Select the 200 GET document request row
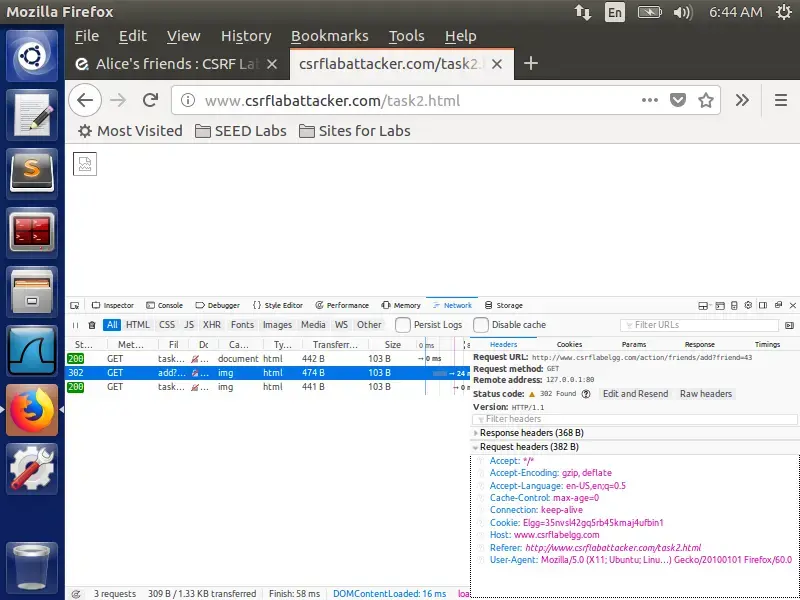The image size is (800, 600). point(268,359)
